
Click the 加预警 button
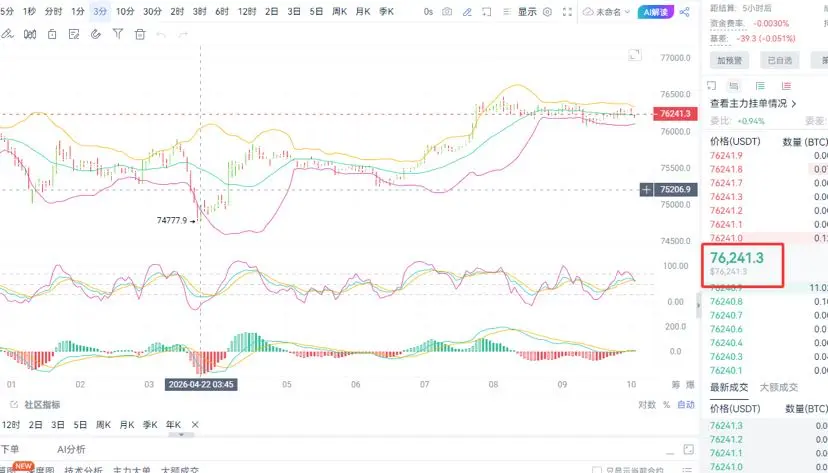(x=729, y=60)
